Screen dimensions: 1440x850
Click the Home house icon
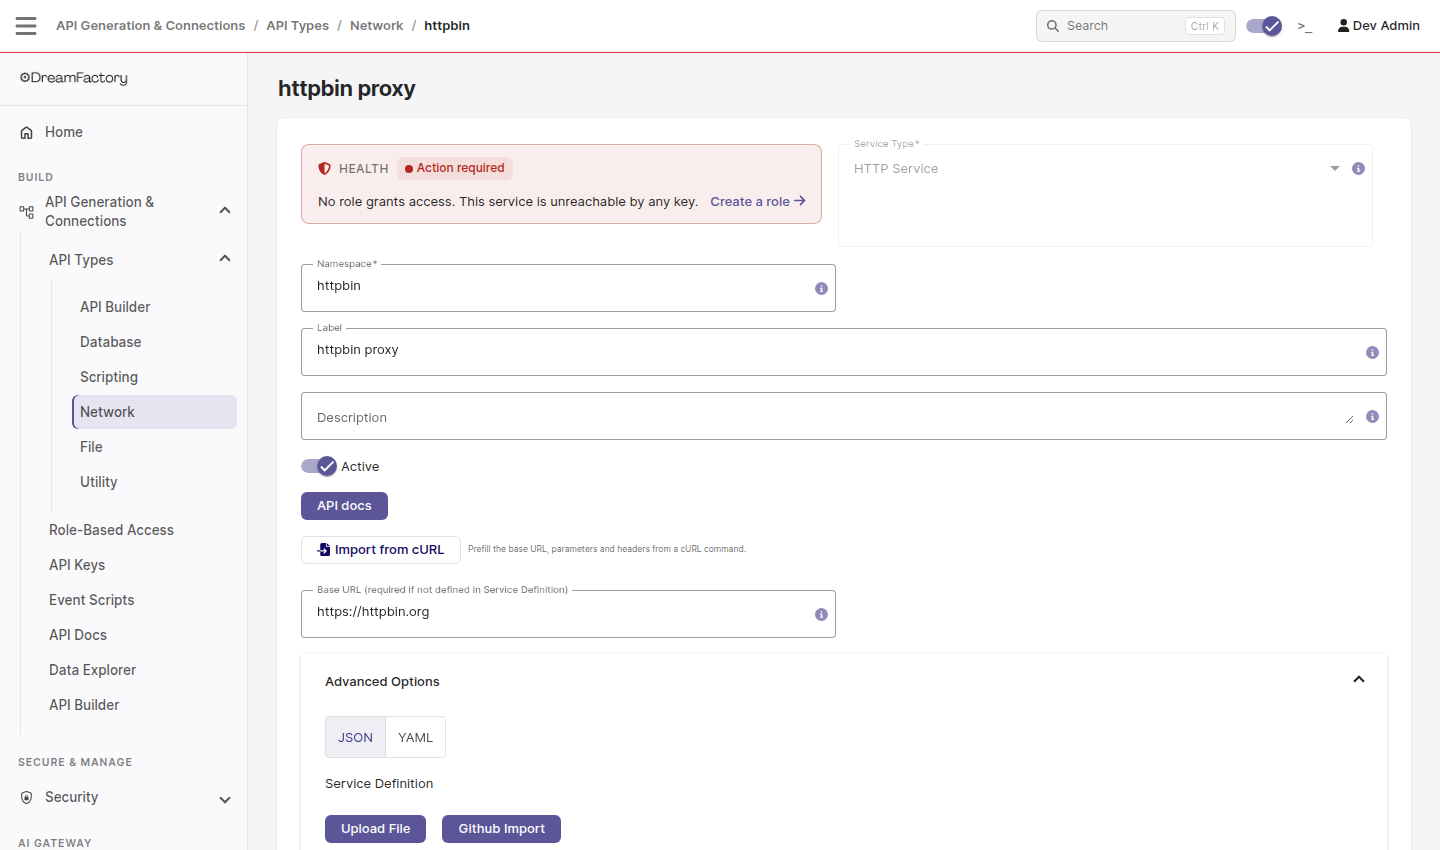[27, 132]
